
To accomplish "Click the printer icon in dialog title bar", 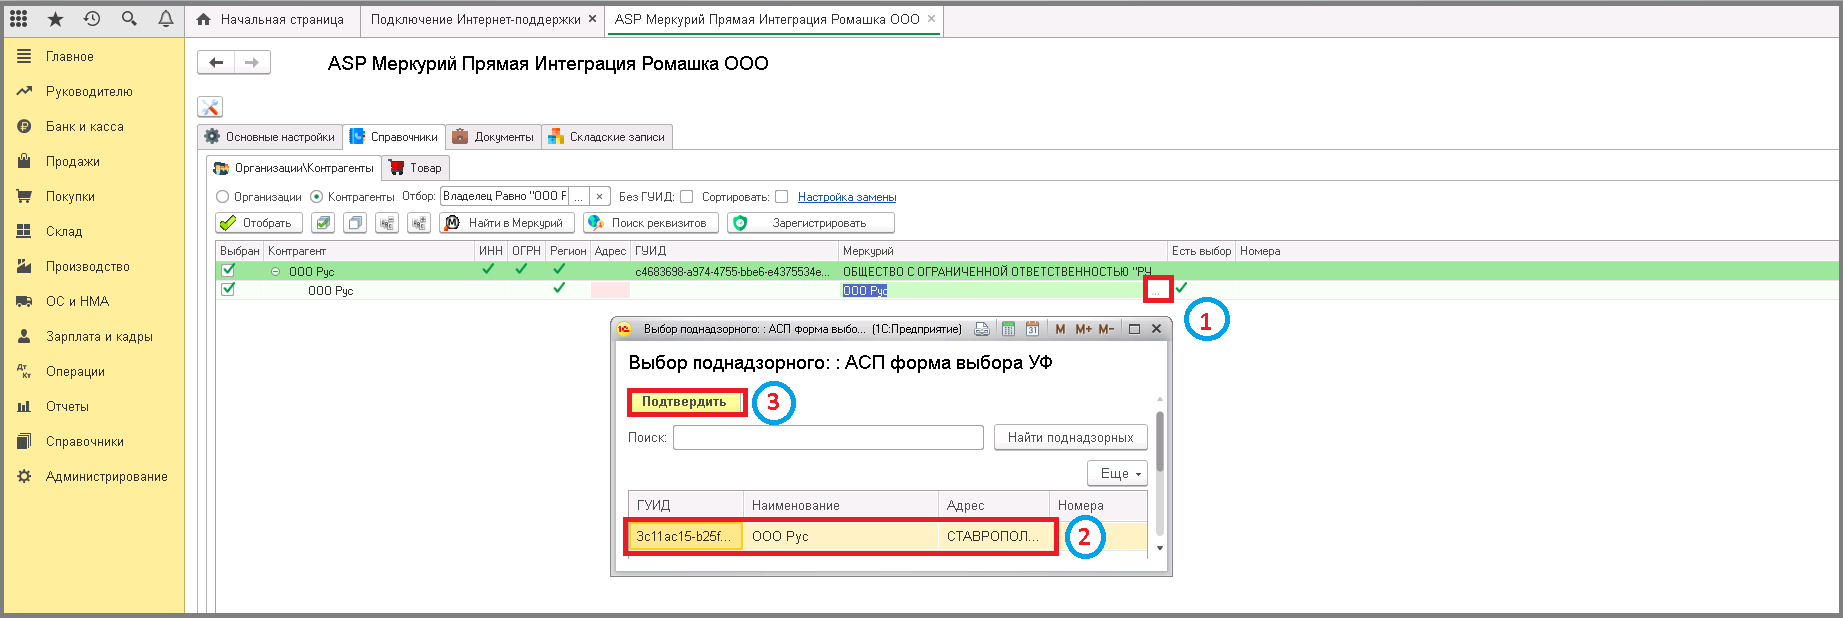I will pos(982,329).
